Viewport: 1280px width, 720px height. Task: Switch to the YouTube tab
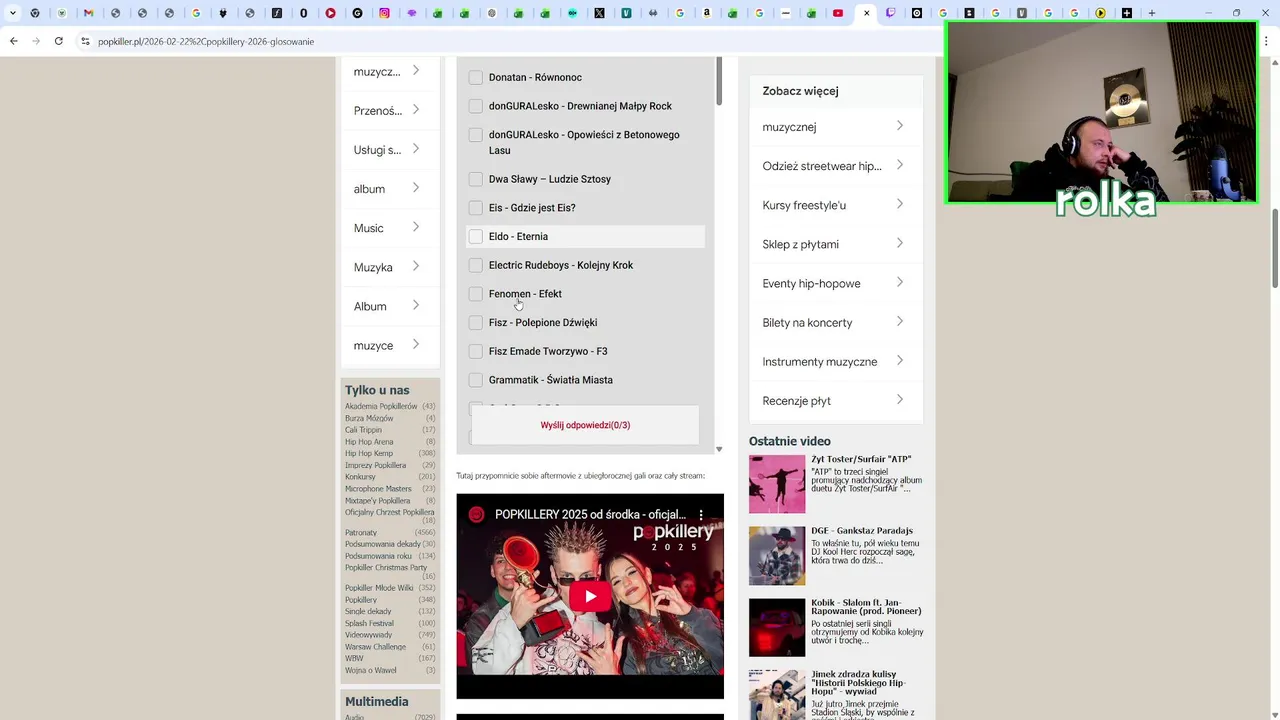(x=838, y=13)
